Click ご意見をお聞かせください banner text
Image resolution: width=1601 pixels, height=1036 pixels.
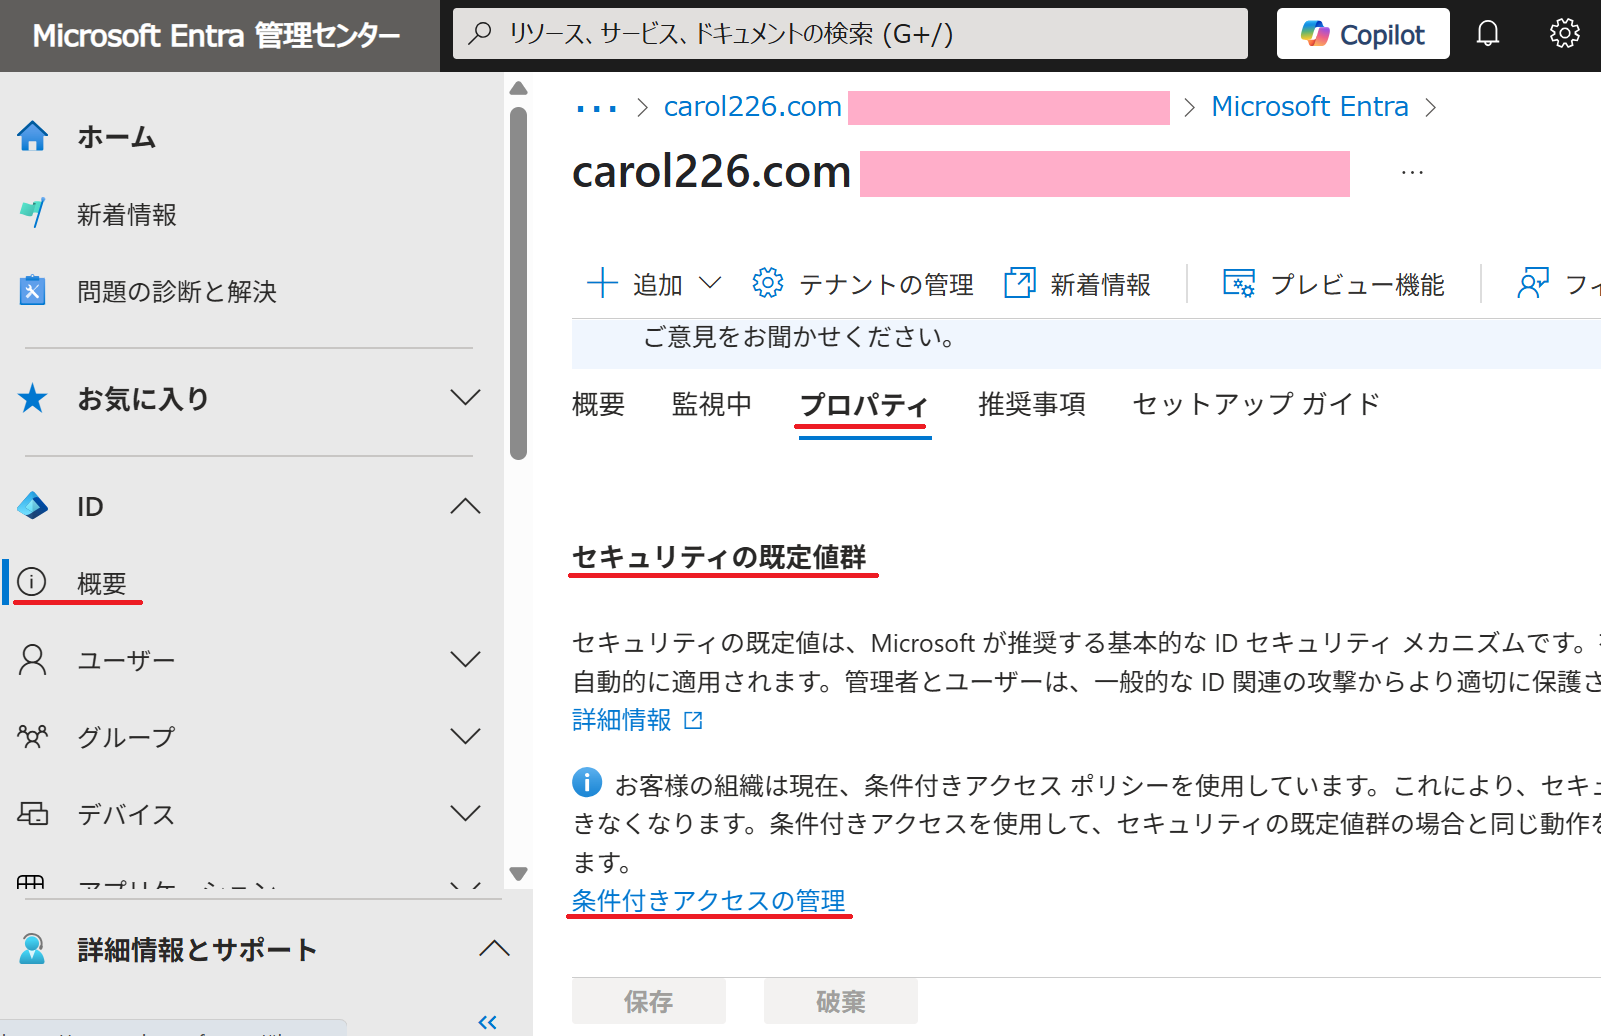point(799,337)
